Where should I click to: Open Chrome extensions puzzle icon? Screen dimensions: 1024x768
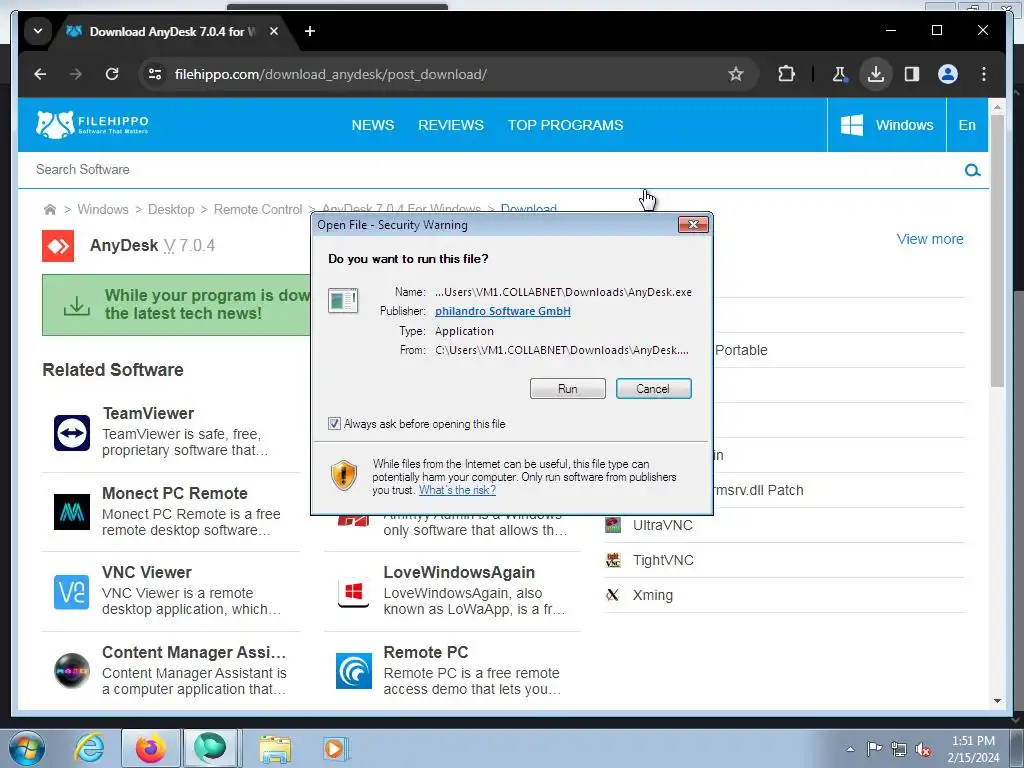point(787,74)
